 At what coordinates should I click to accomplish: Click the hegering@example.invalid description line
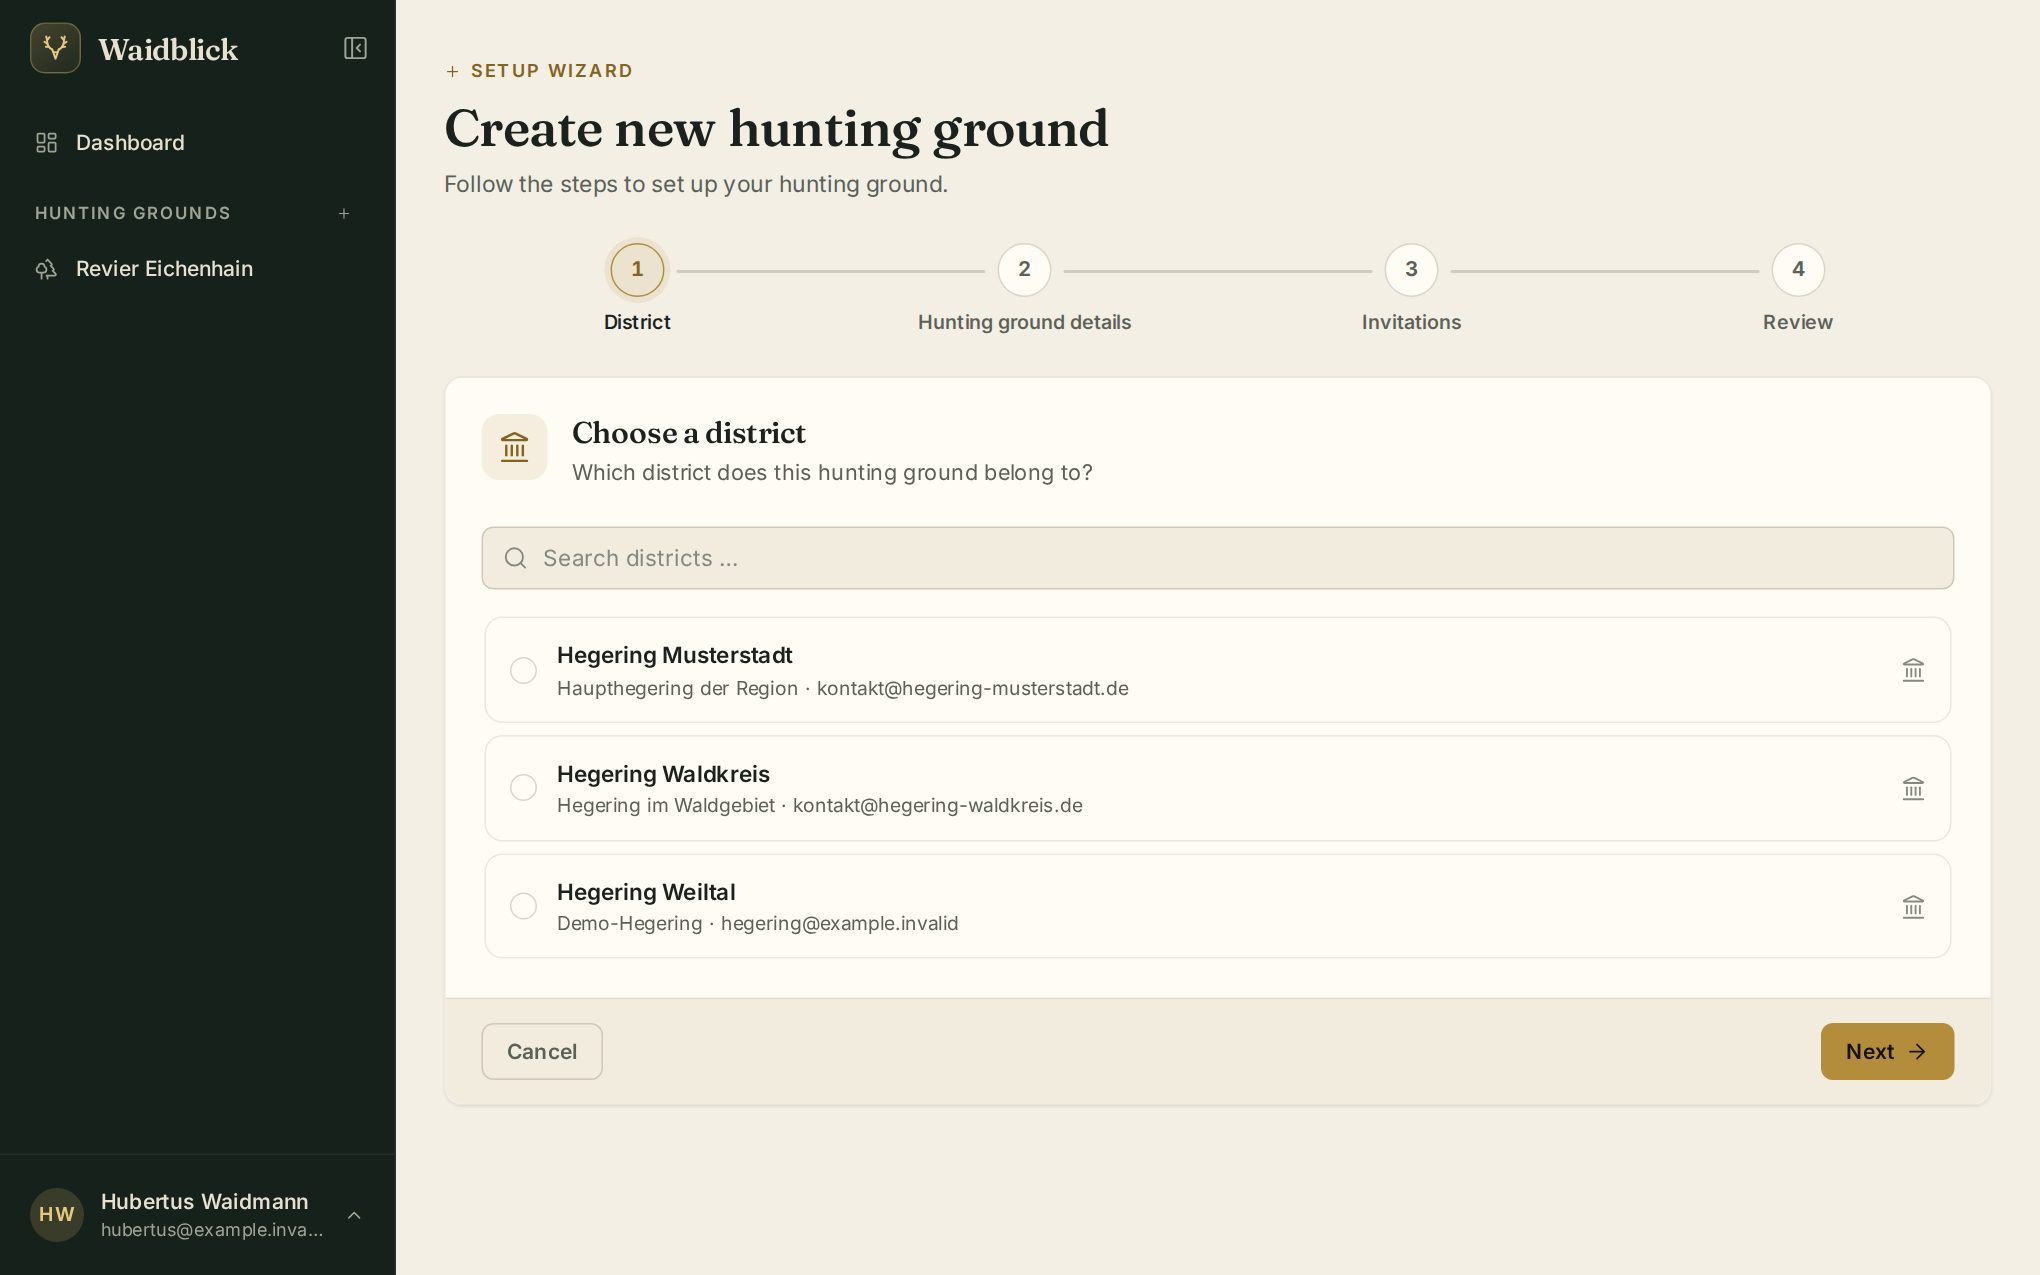(758, 923)
